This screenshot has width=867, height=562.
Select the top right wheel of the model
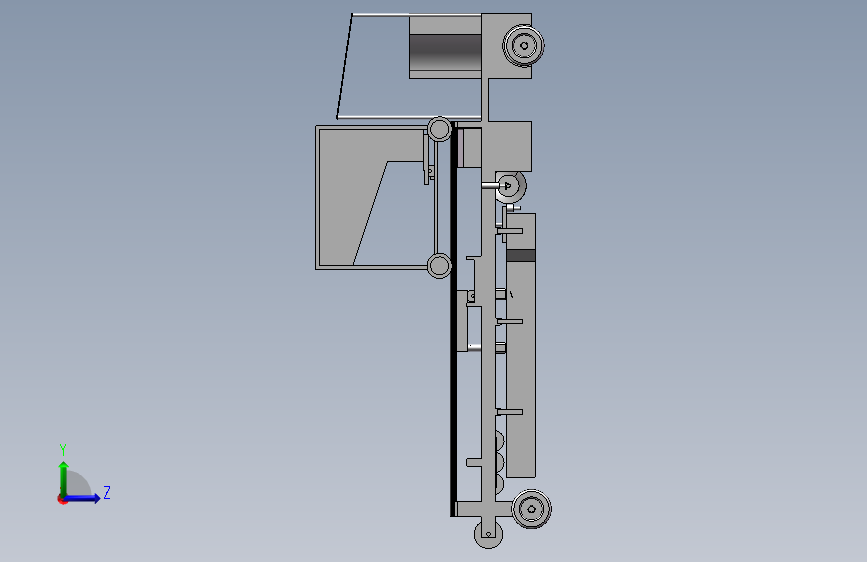(x=523, y=45)
